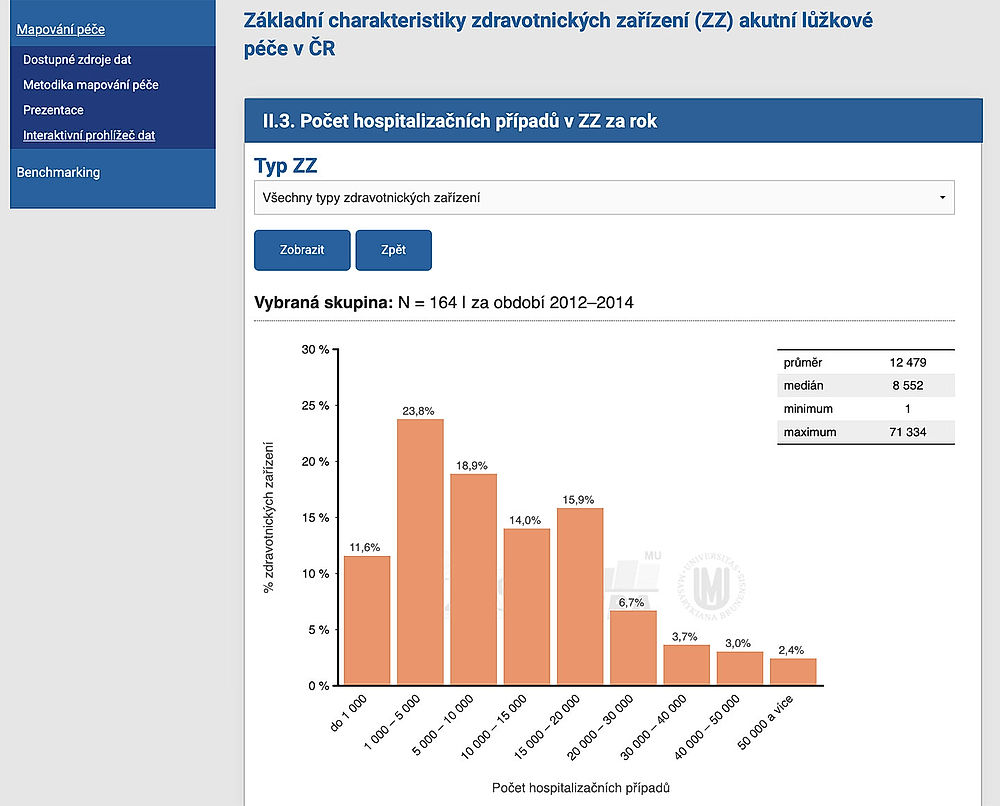
Task: Choose the 3,0% bar for 40 000 – 50 000
Action: [739, 668]
